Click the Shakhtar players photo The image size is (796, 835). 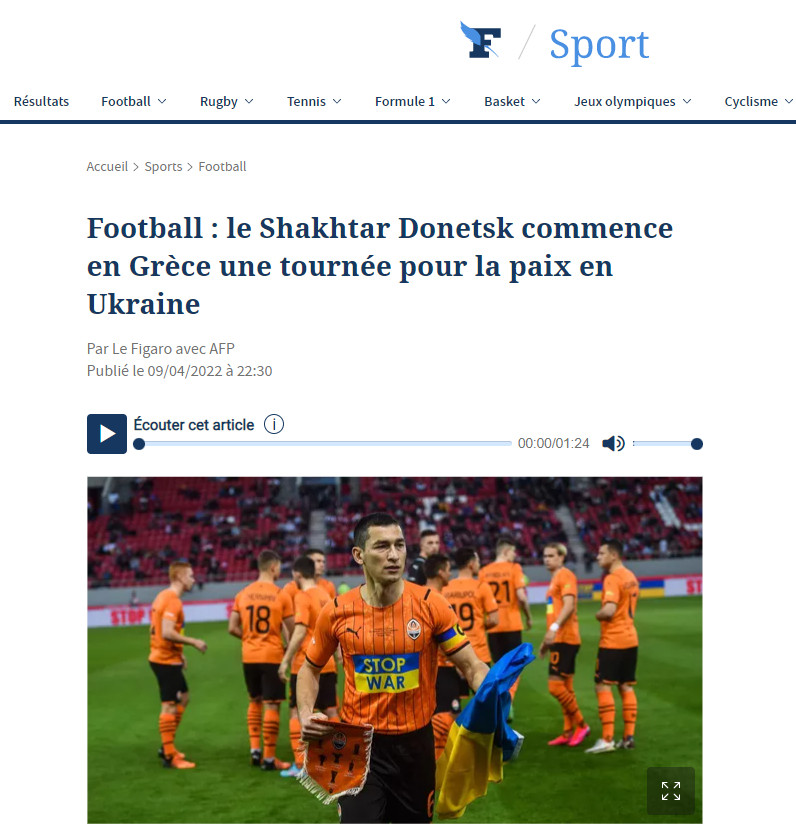395,650
